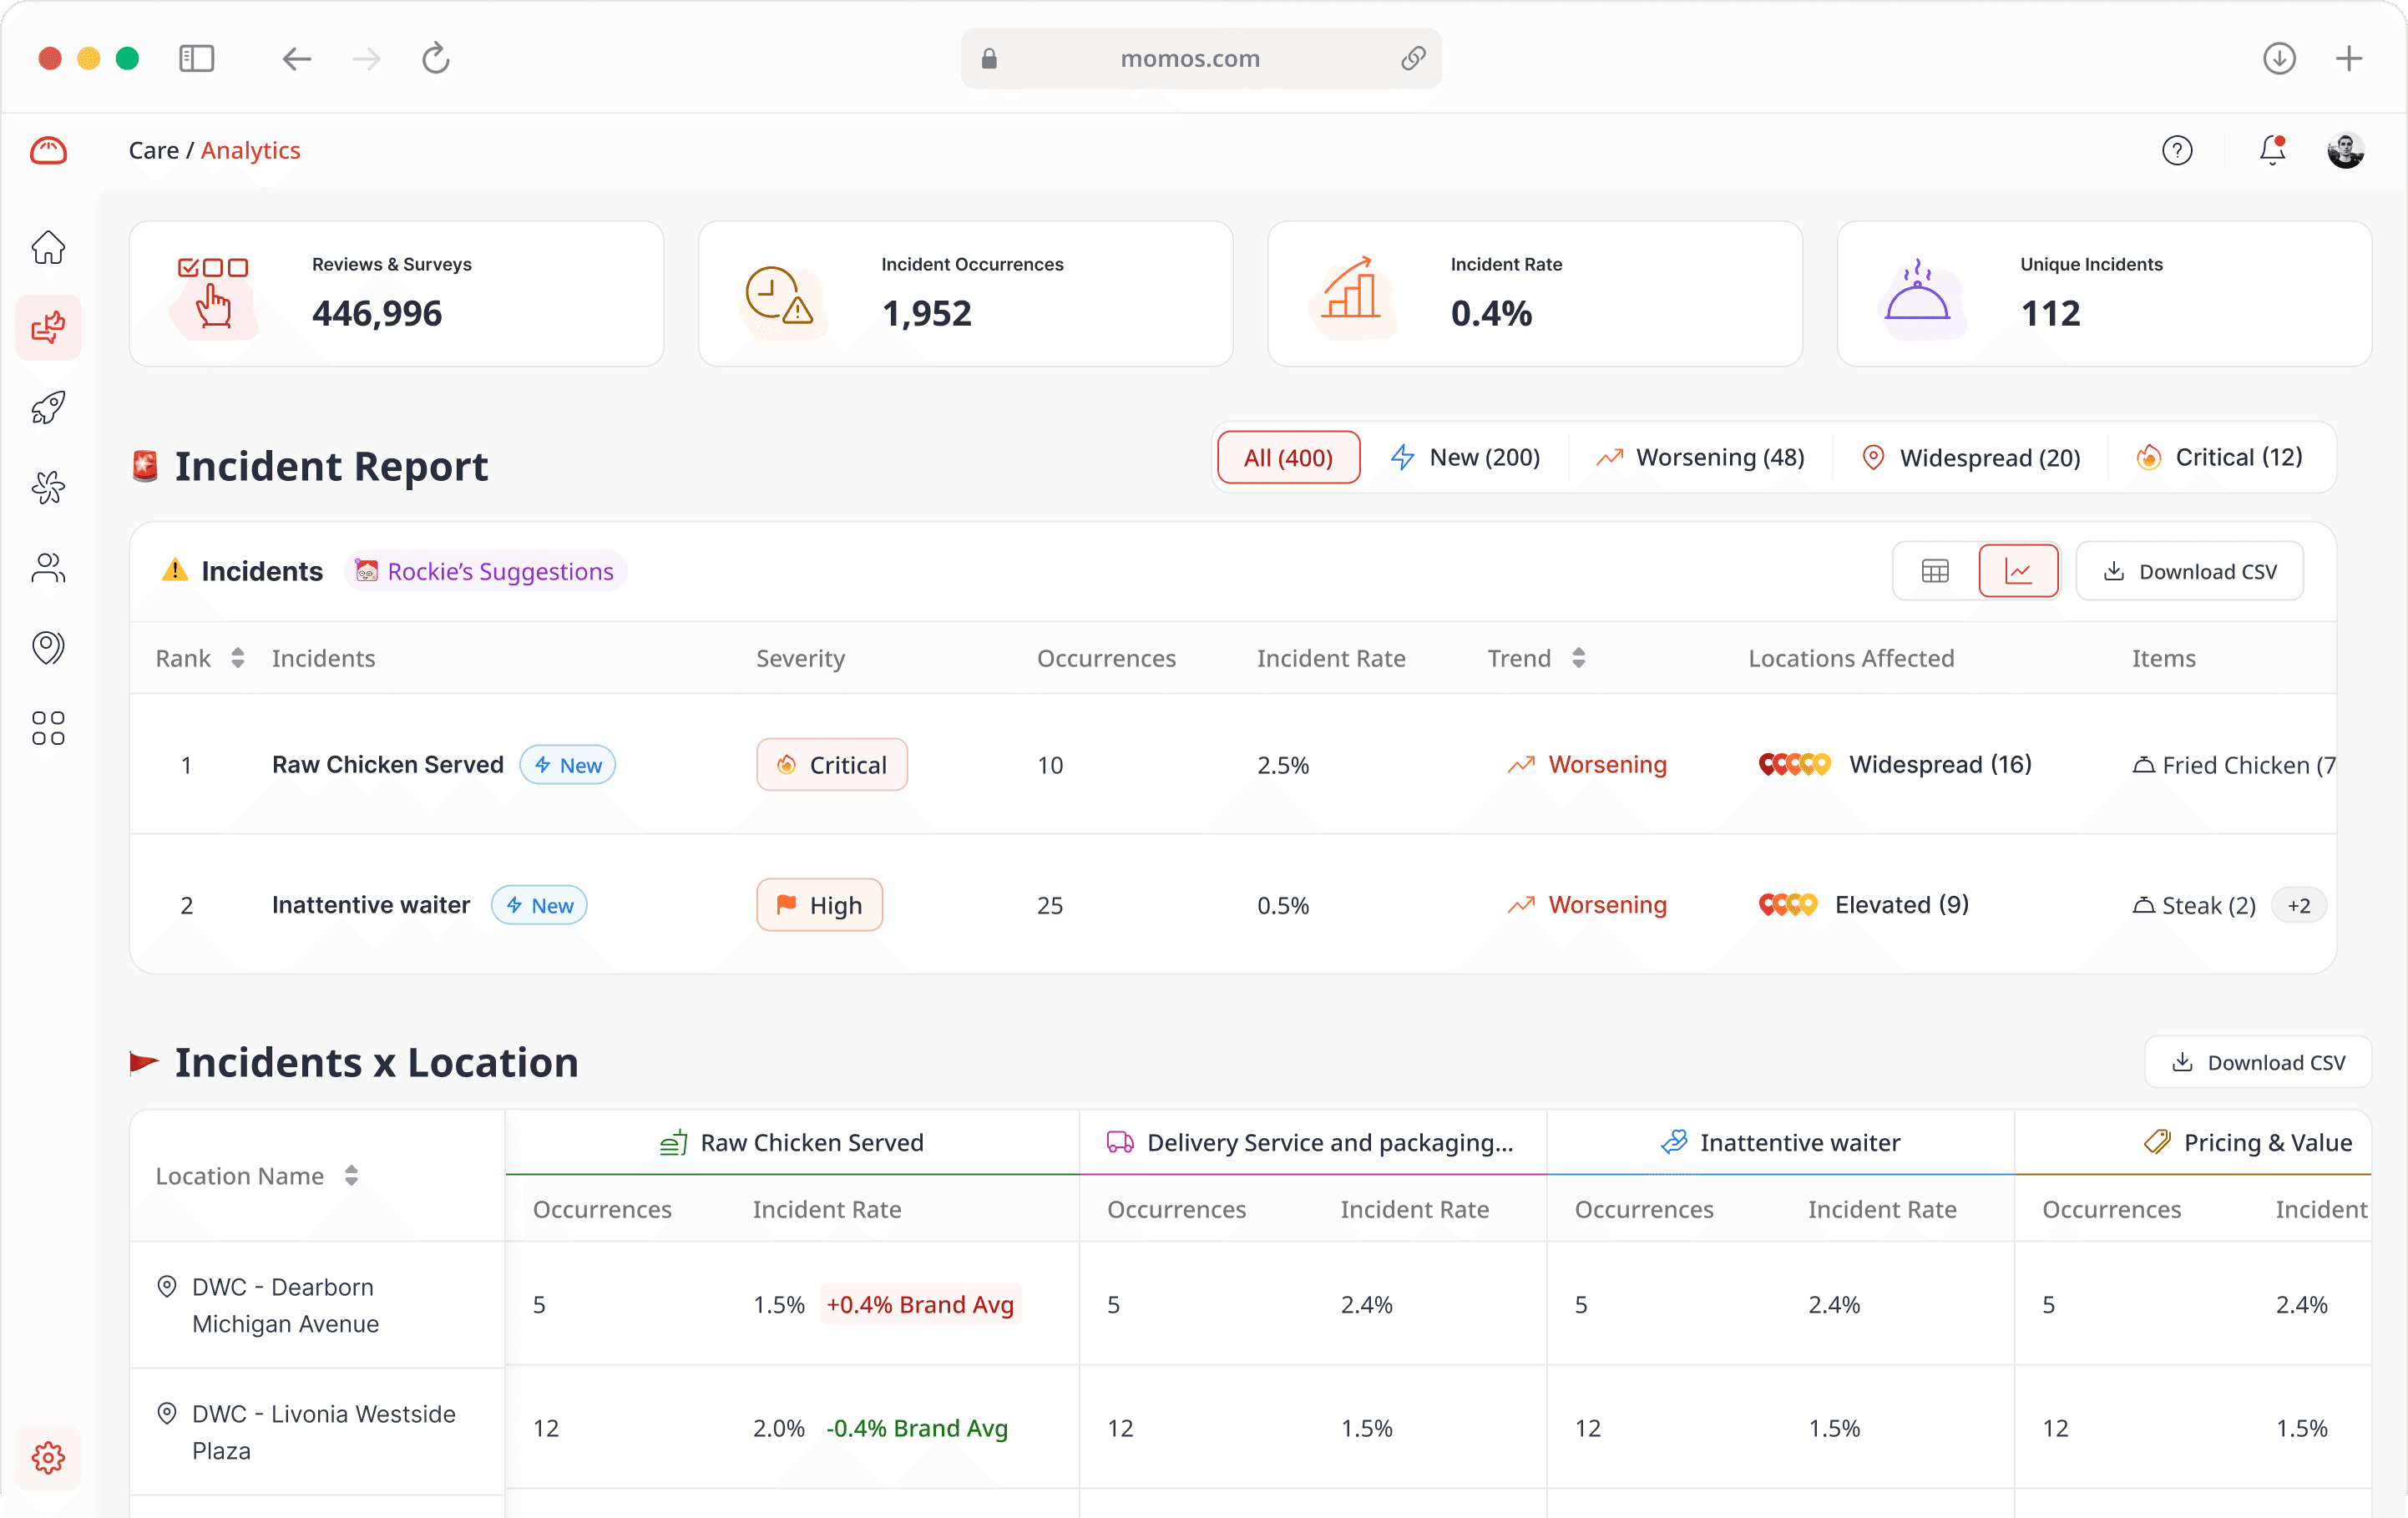Open the apps grid icon in the sidebar
This screenshot has height=1518, width=2408.
[47, 727]
